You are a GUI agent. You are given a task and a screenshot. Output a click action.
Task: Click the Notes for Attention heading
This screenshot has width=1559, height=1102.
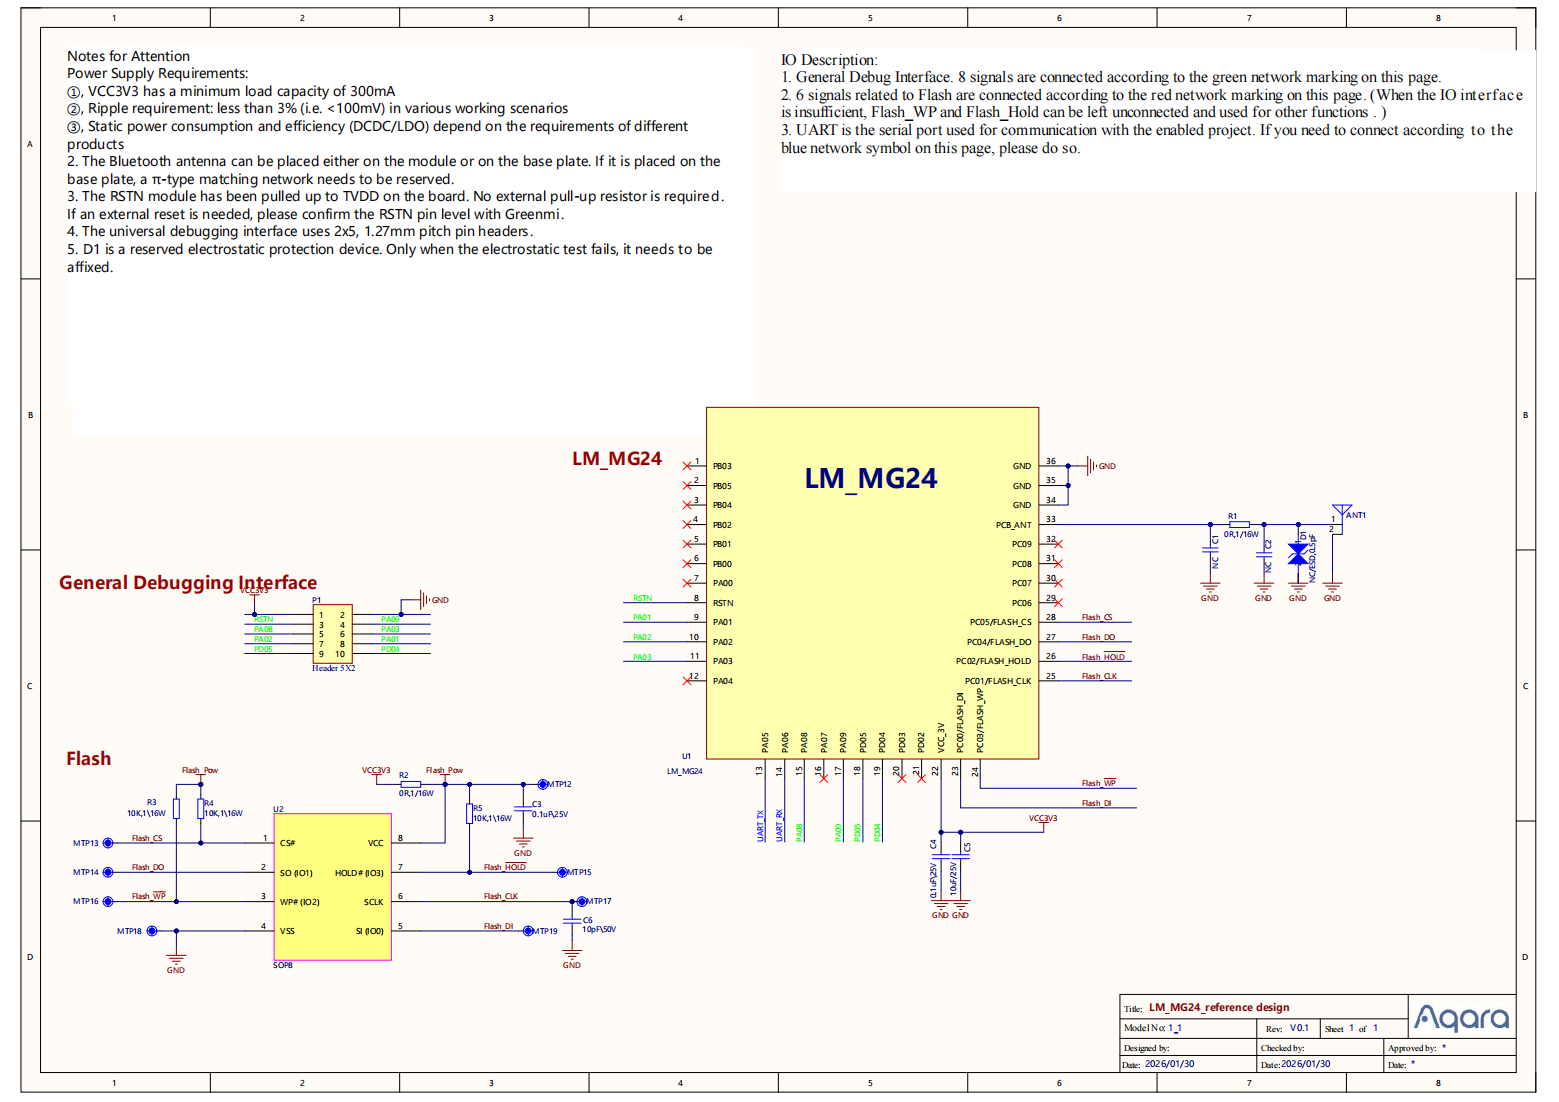tap(128, 56)
